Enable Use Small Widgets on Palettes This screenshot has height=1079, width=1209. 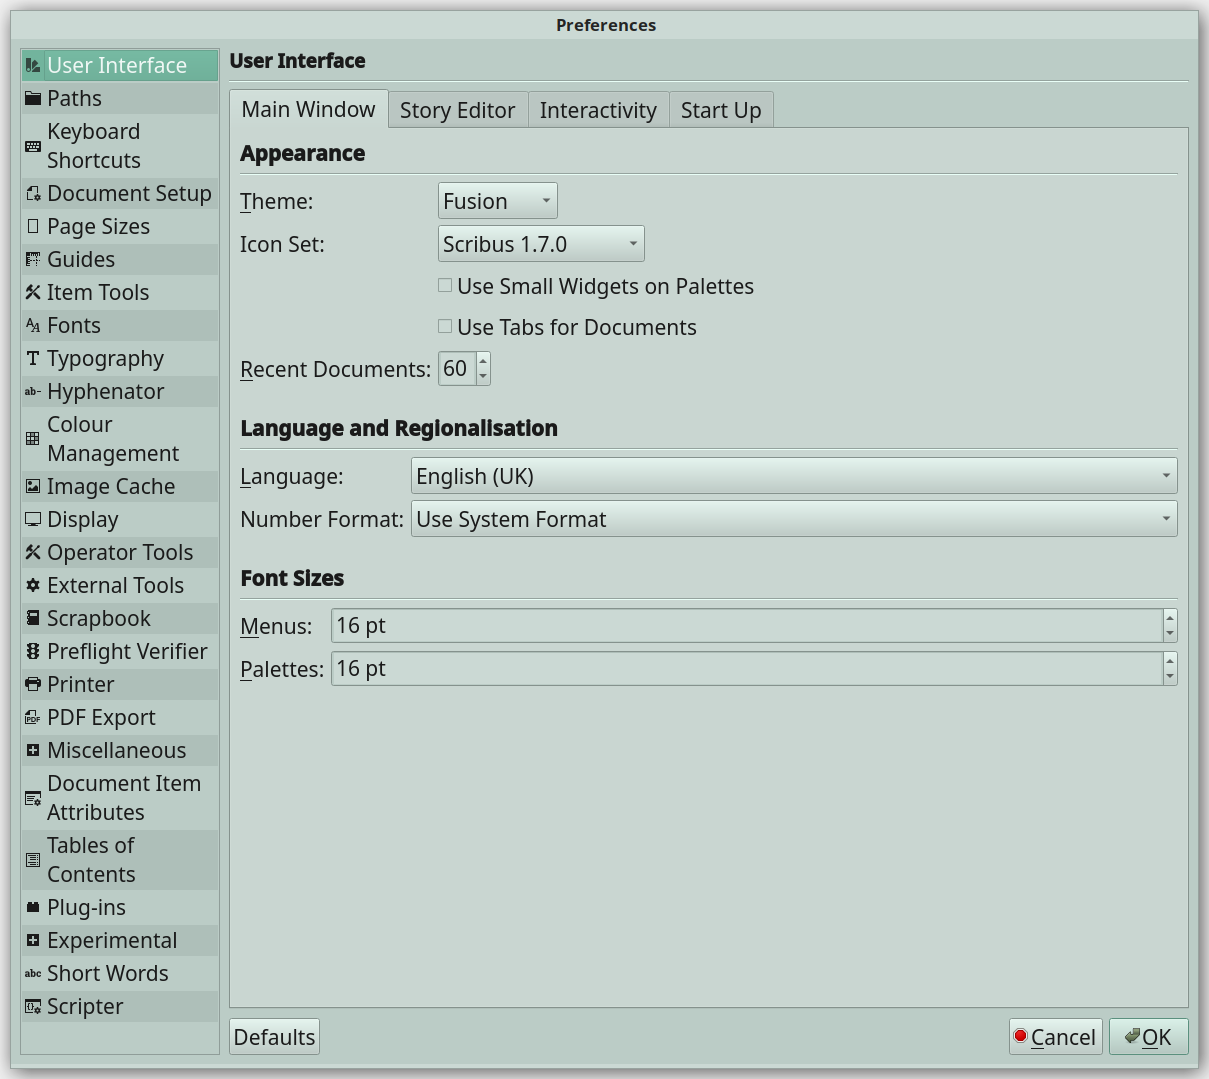point(445,286)
